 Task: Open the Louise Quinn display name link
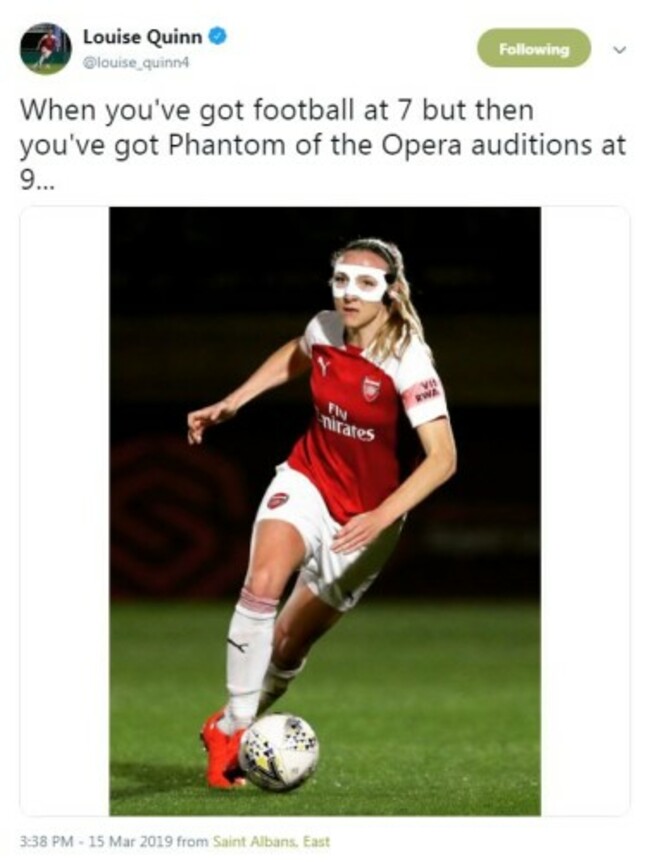tap(143, 37)
